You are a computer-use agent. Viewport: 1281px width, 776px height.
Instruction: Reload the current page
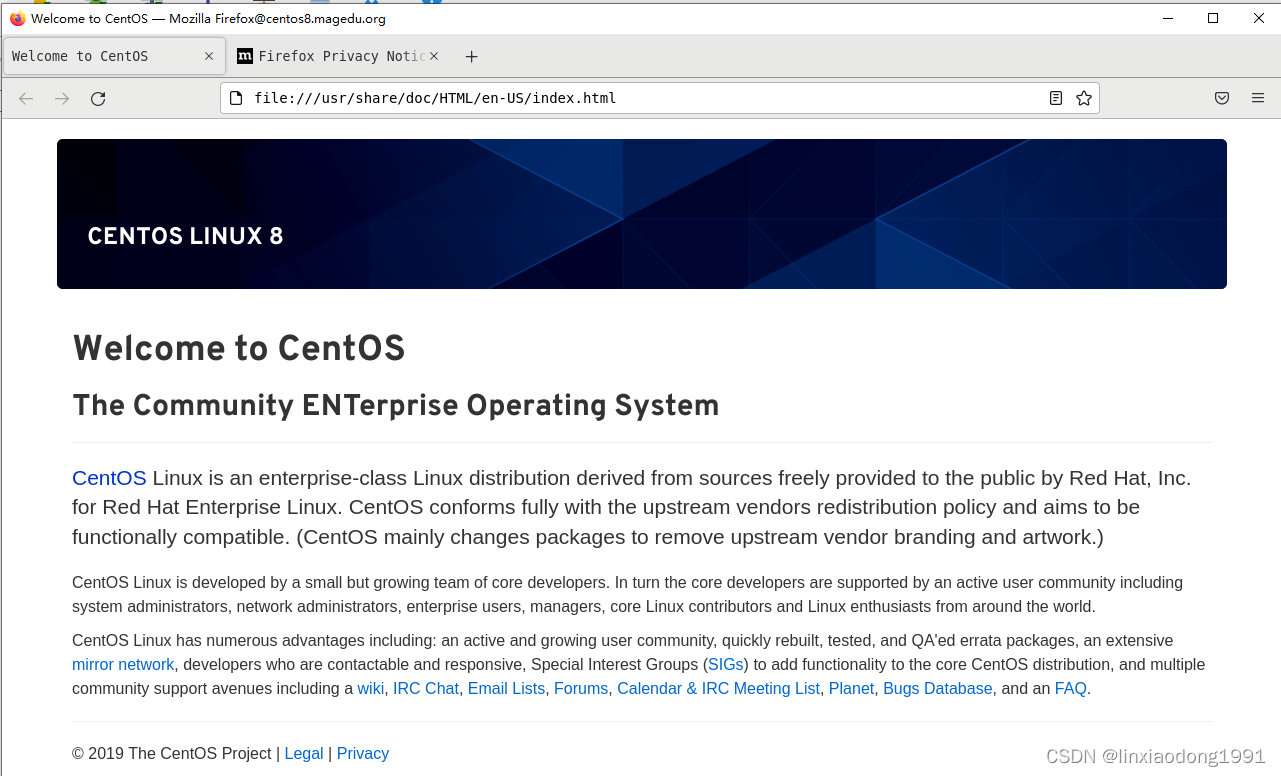(98, 98)
